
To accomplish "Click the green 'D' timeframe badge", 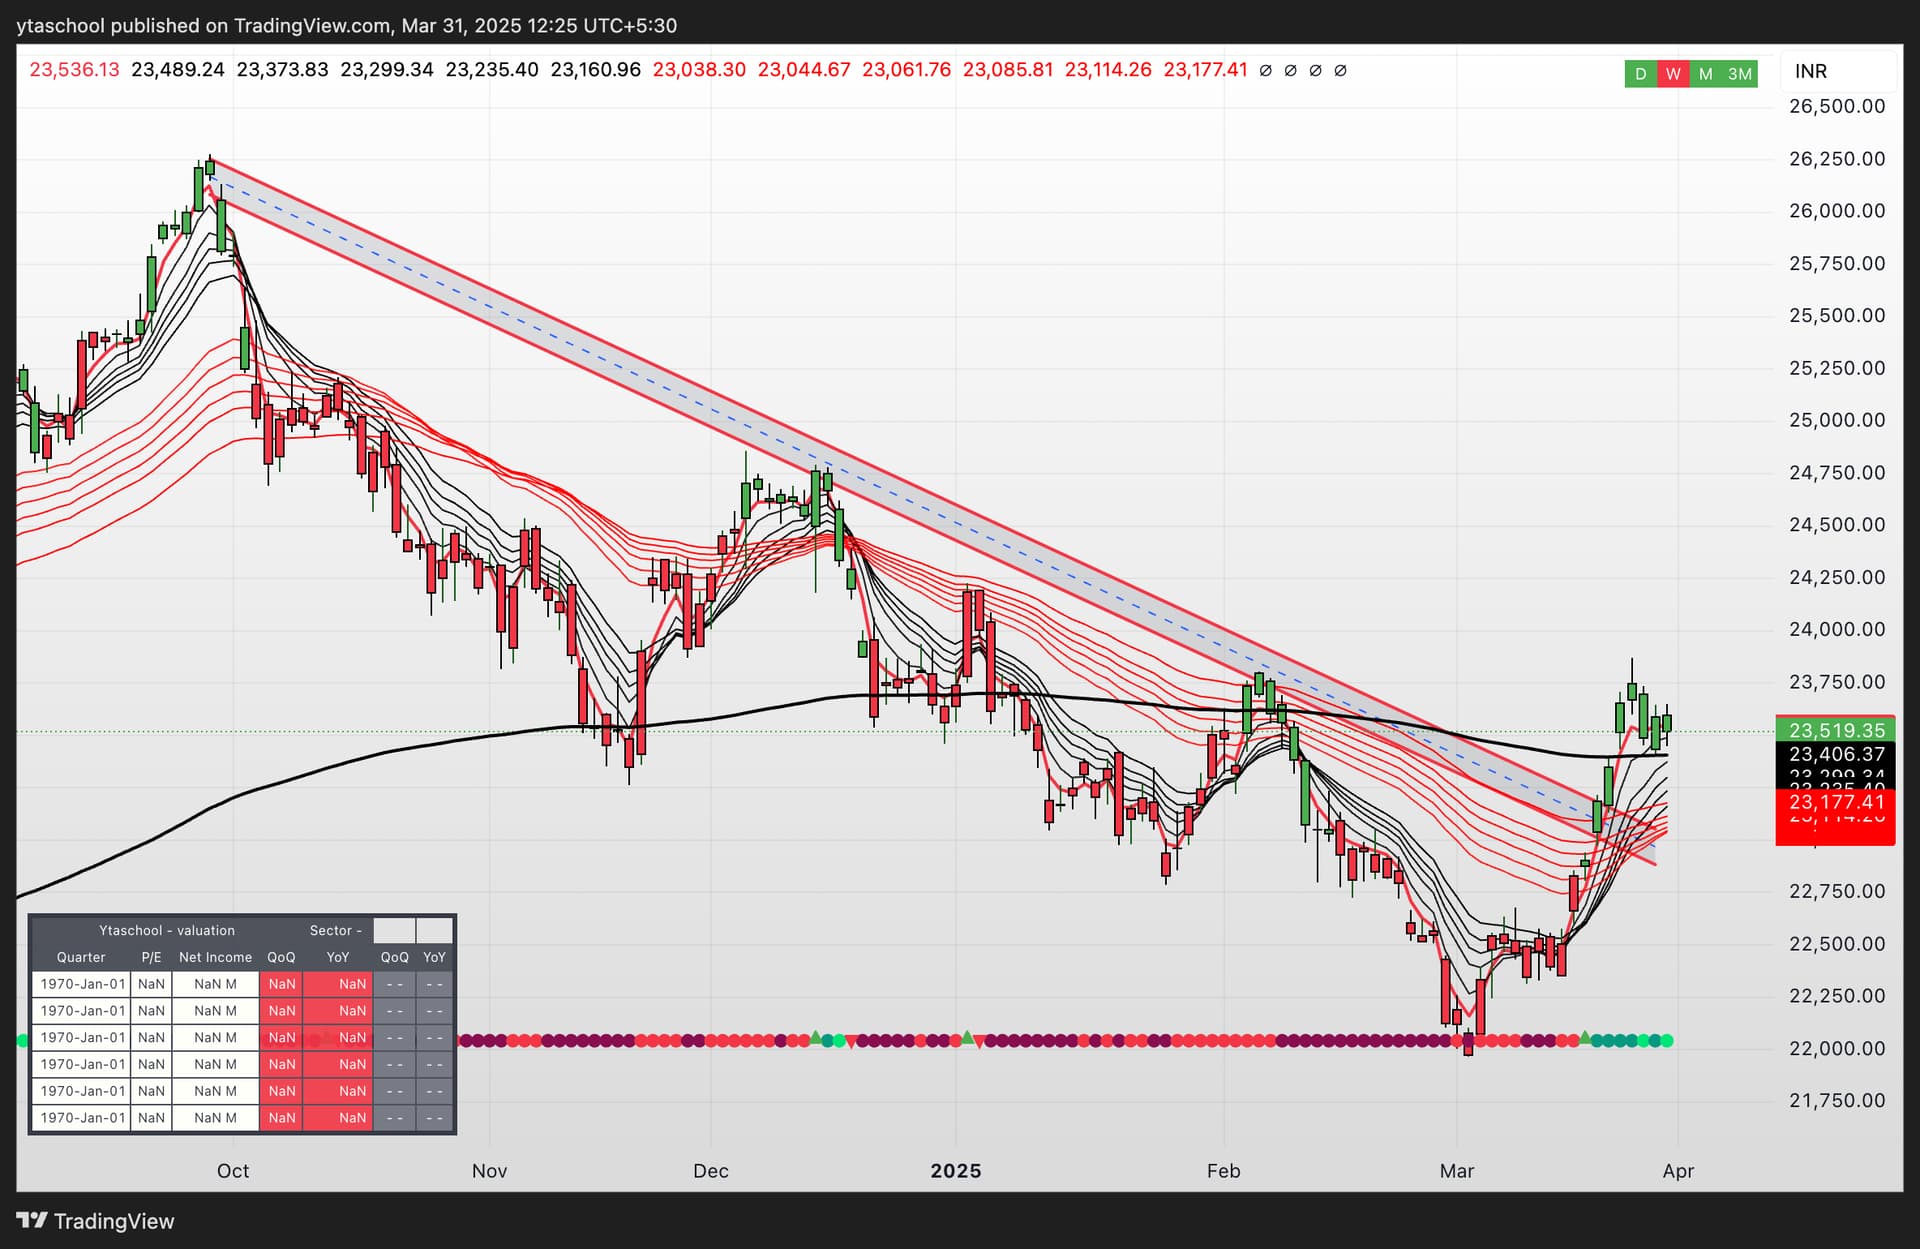I will (1640, 73).
